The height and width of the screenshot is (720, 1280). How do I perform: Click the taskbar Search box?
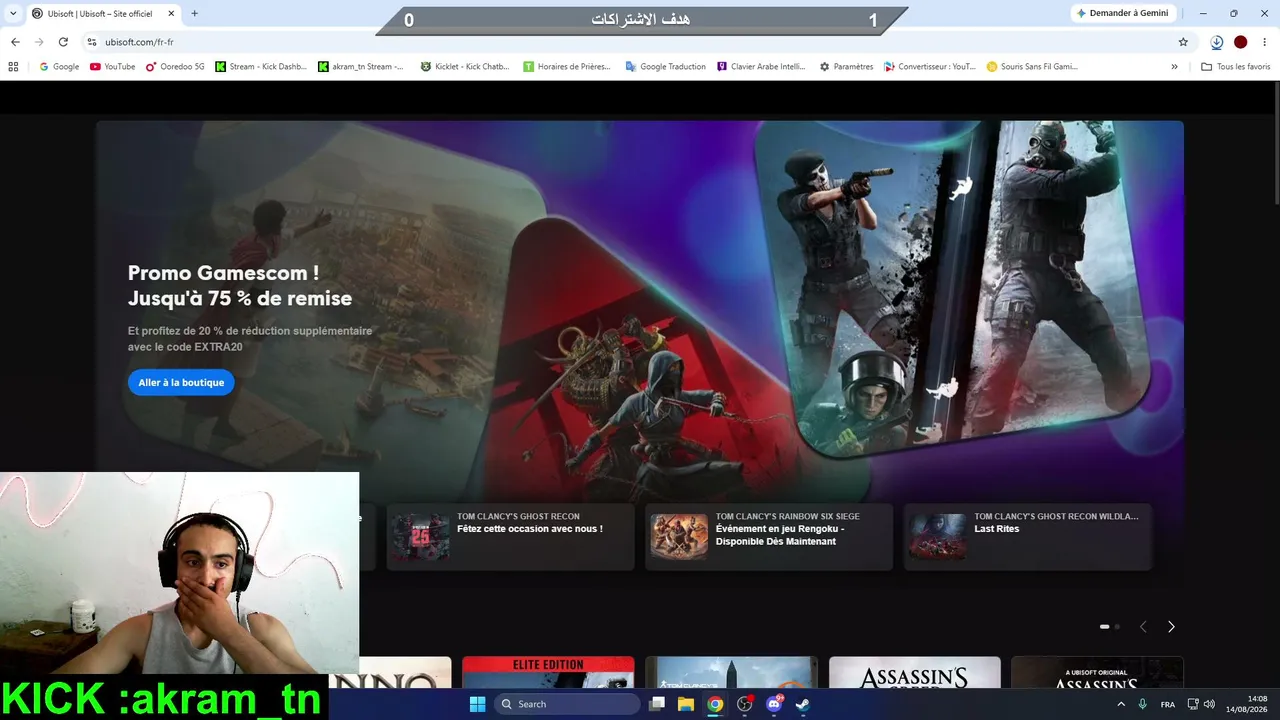click(568, 704)
